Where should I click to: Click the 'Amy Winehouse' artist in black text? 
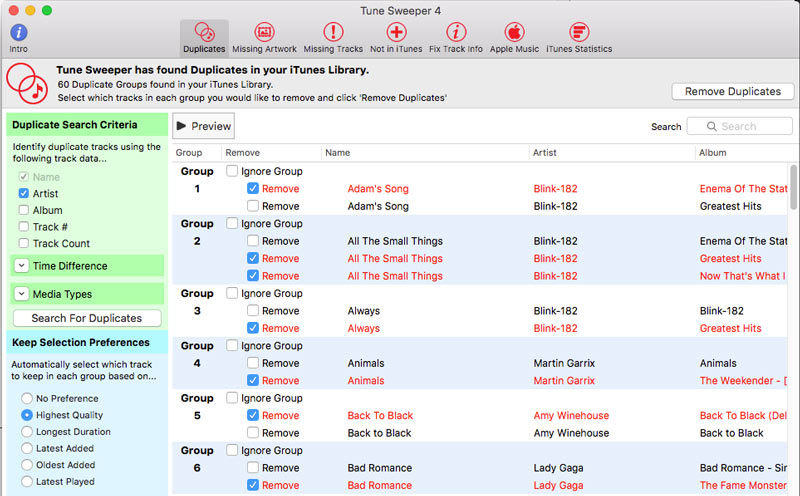pos(571,433)
